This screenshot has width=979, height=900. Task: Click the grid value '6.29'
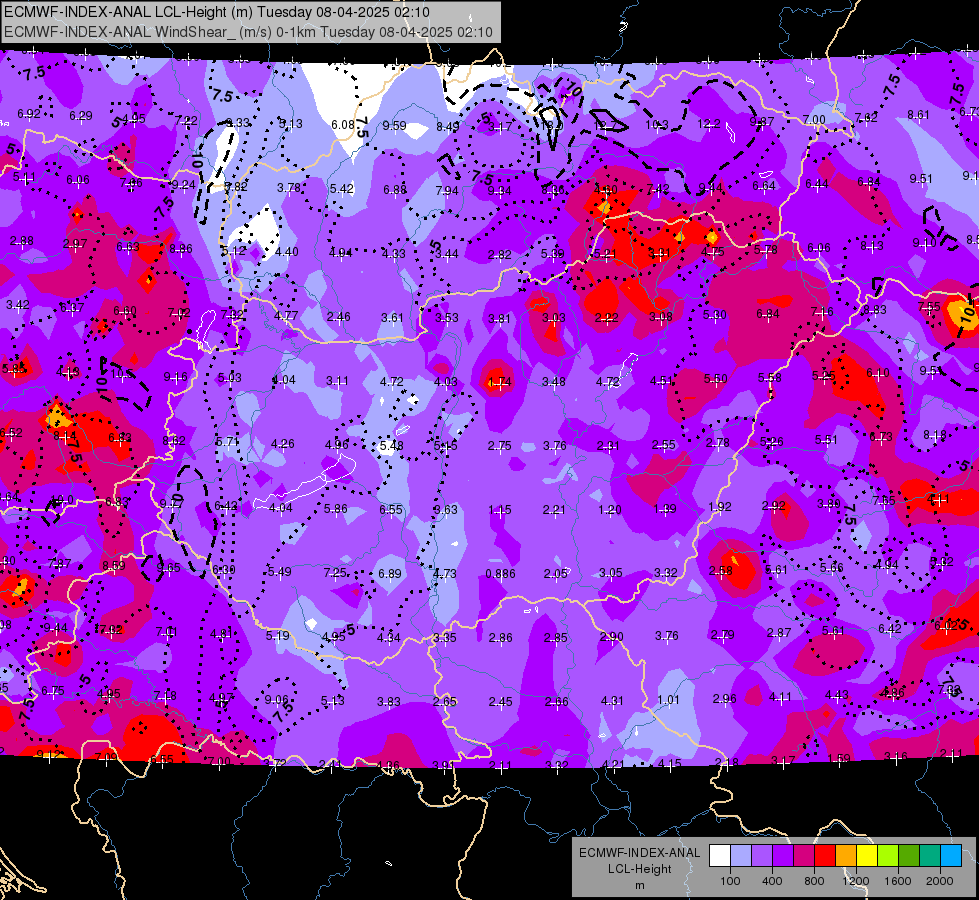point(81,116)
